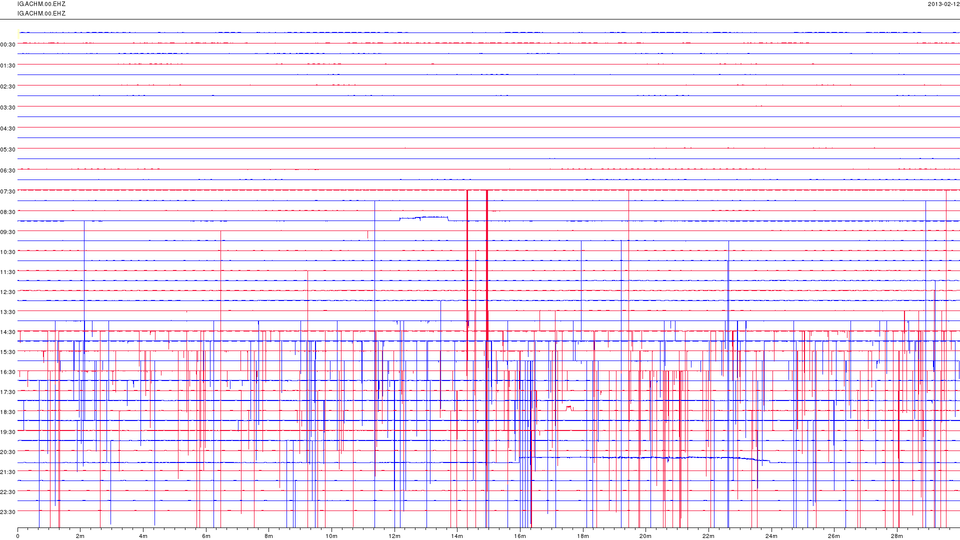Click the 14:30 time label

(8, 332)
